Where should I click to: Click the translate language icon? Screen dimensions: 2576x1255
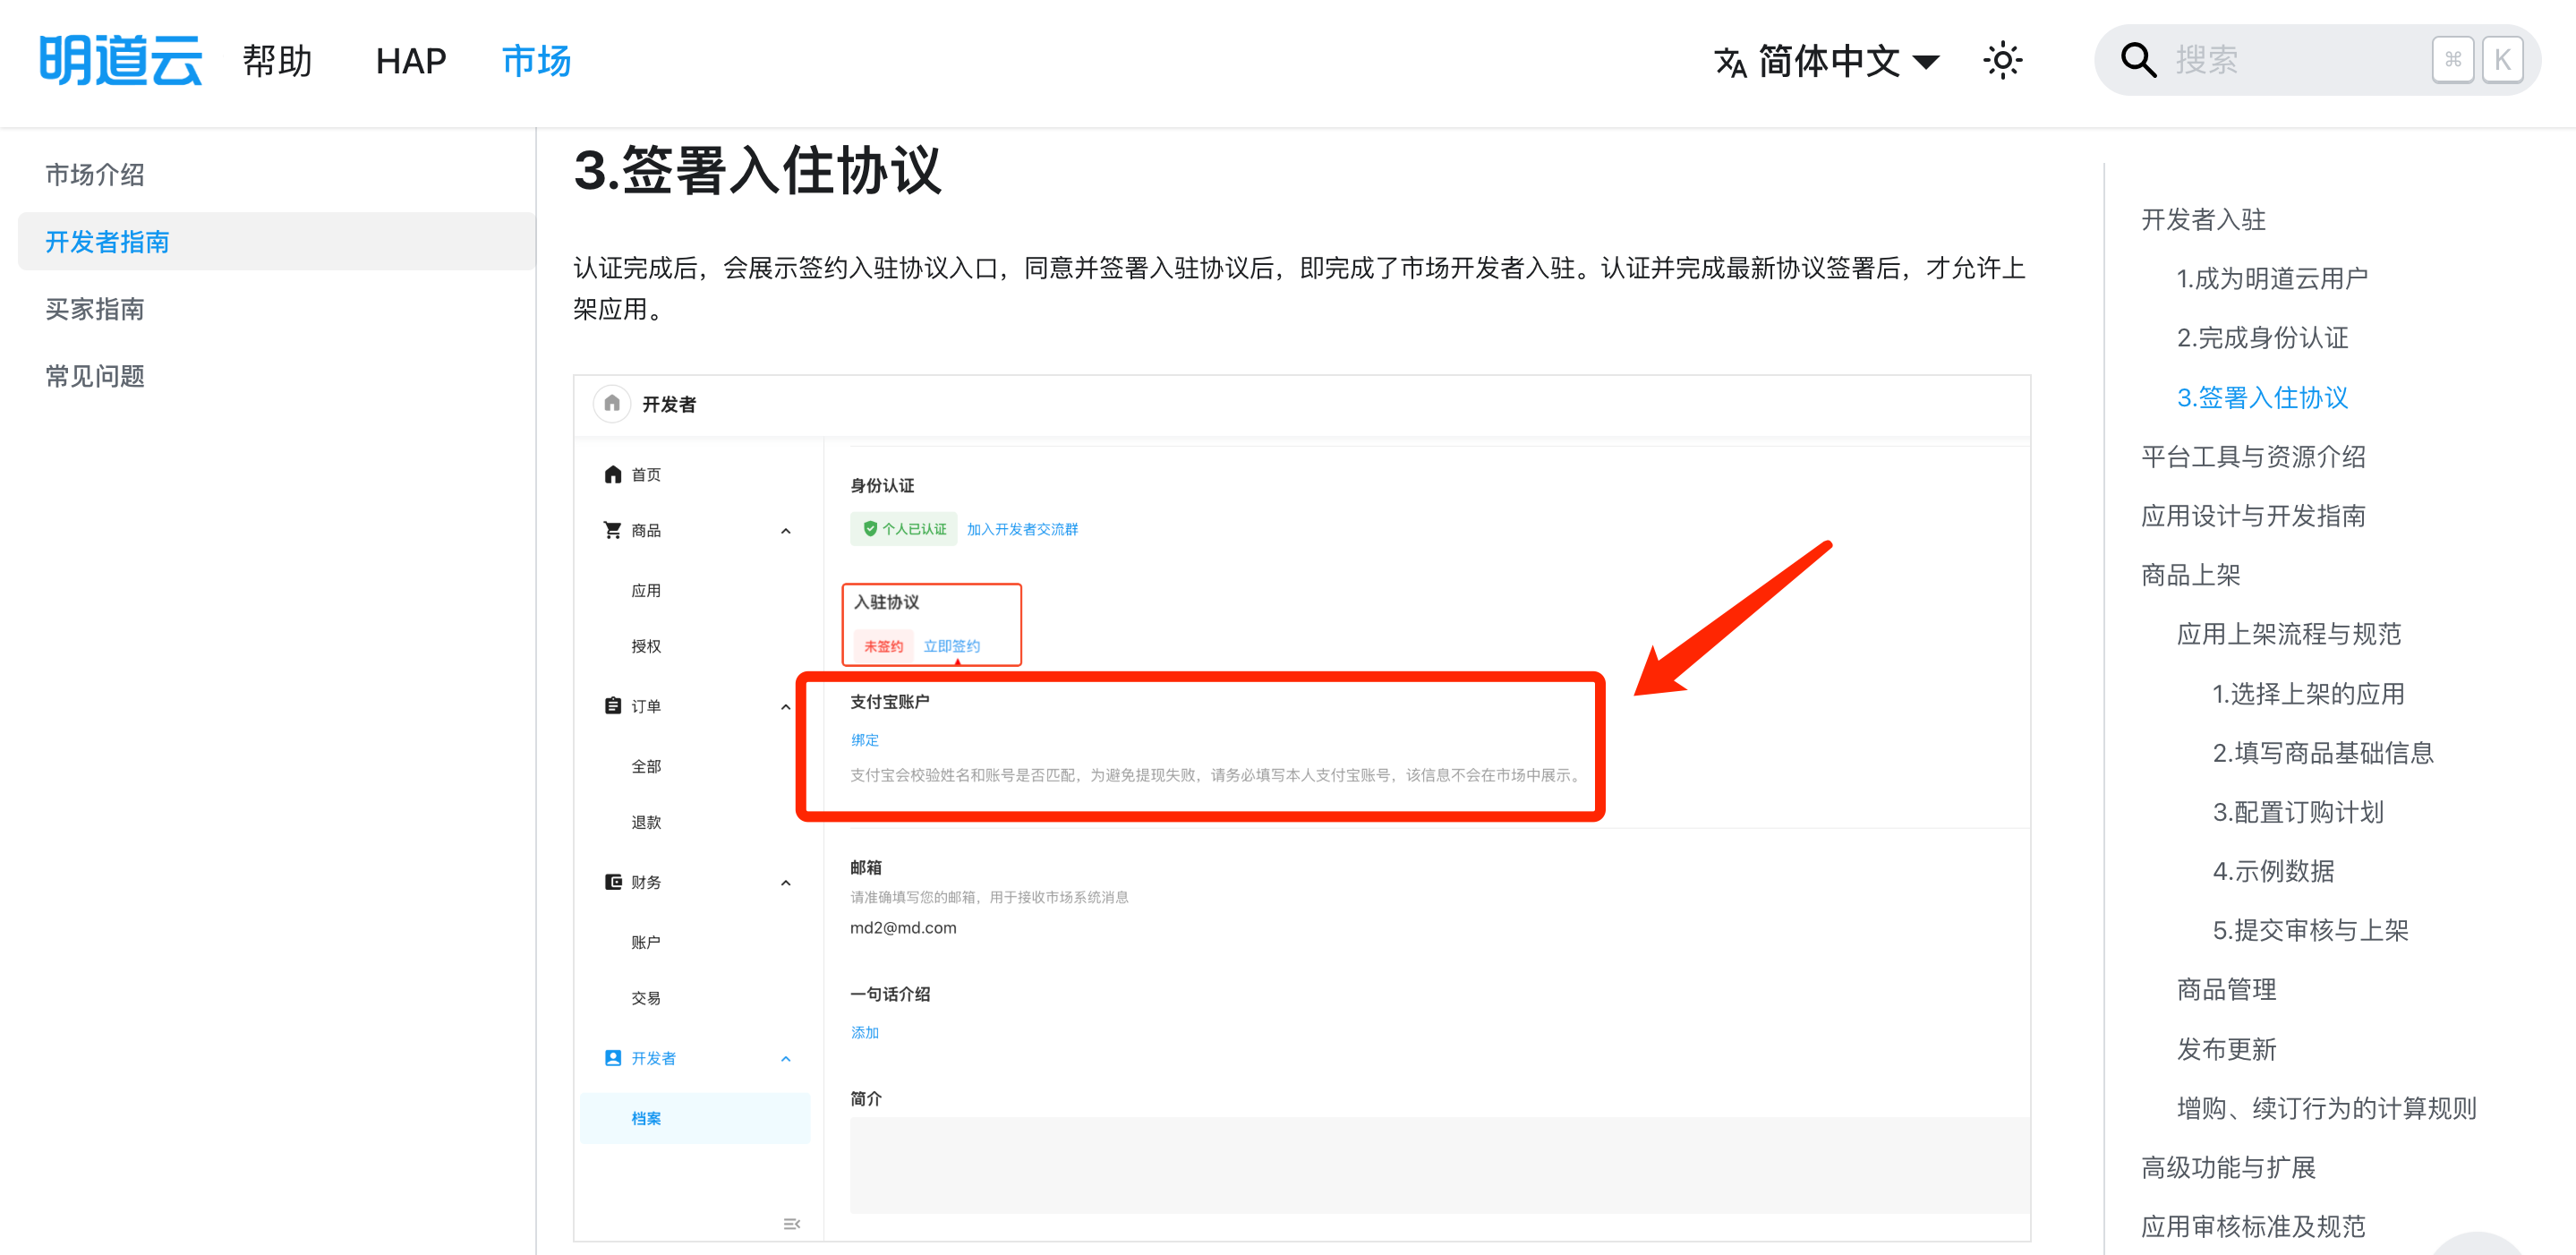click(x=1730, y=62)
